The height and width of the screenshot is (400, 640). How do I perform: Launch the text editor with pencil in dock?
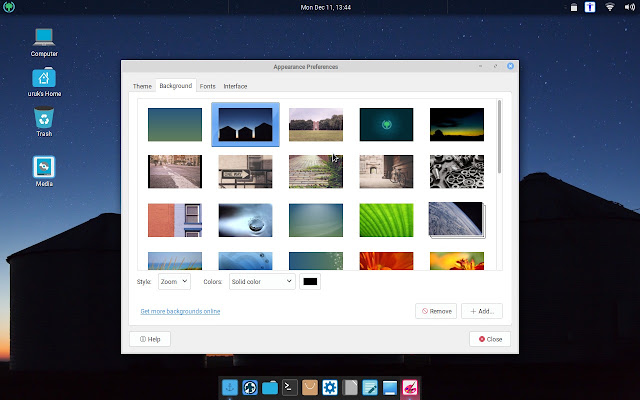click(370, 387)
